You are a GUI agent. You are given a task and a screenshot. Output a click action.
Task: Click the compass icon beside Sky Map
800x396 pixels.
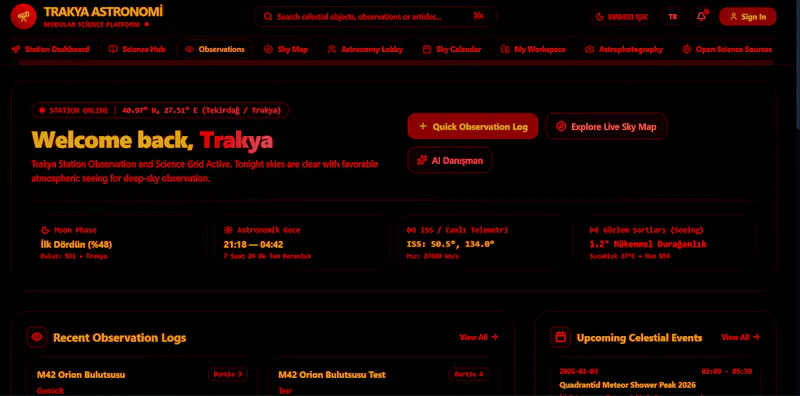[268, 50]
